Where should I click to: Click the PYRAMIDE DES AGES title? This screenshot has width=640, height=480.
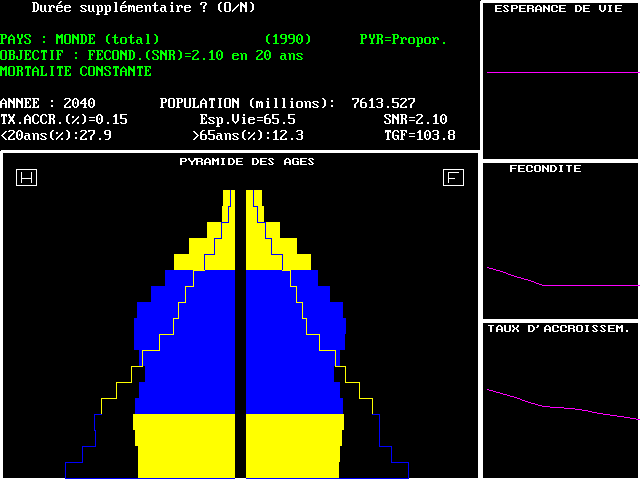tap(247, 162)
